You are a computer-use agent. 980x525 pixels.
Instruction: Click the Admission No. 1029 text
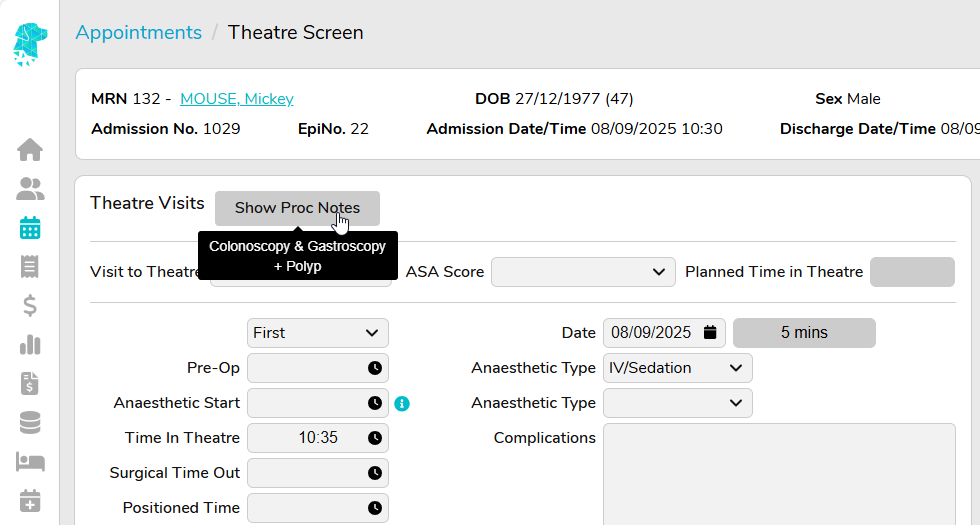coord(166,129)
